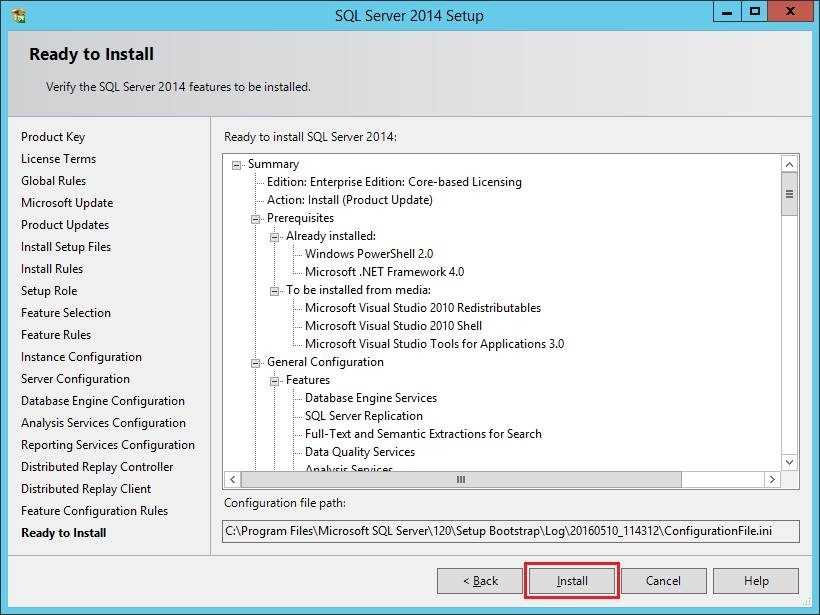The image size is (820, 615).
Task: Collapse the General Configuration node
Action: (x=255, y=363)
